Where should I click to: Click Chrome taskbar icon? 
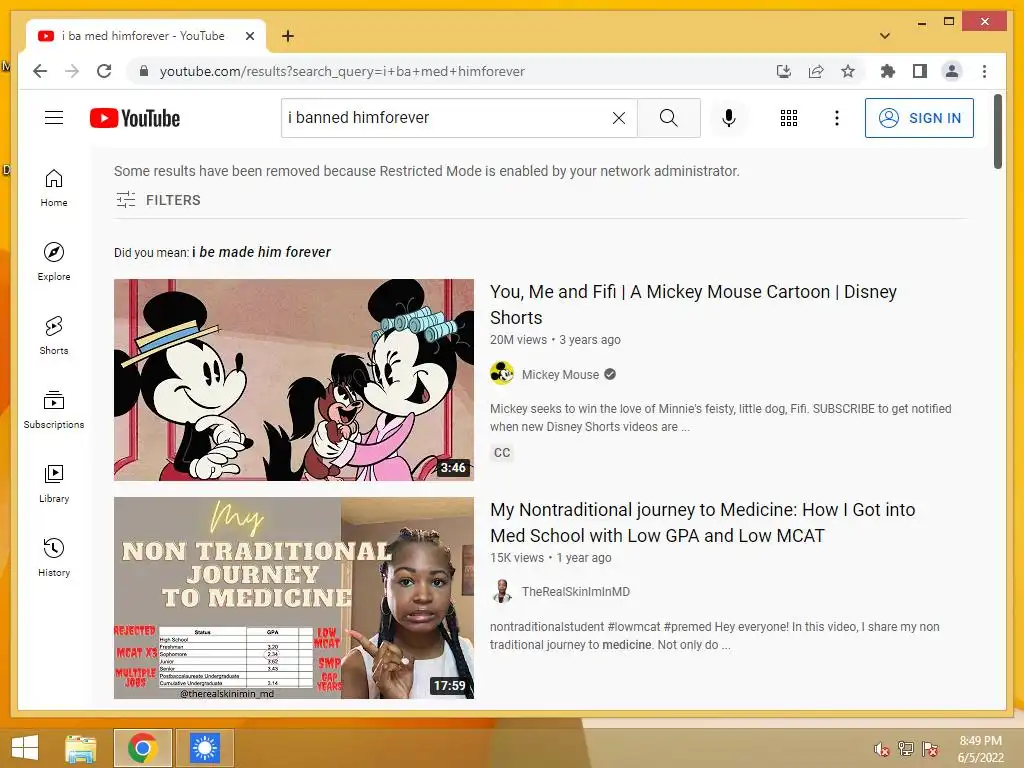[x=143, y=748]
